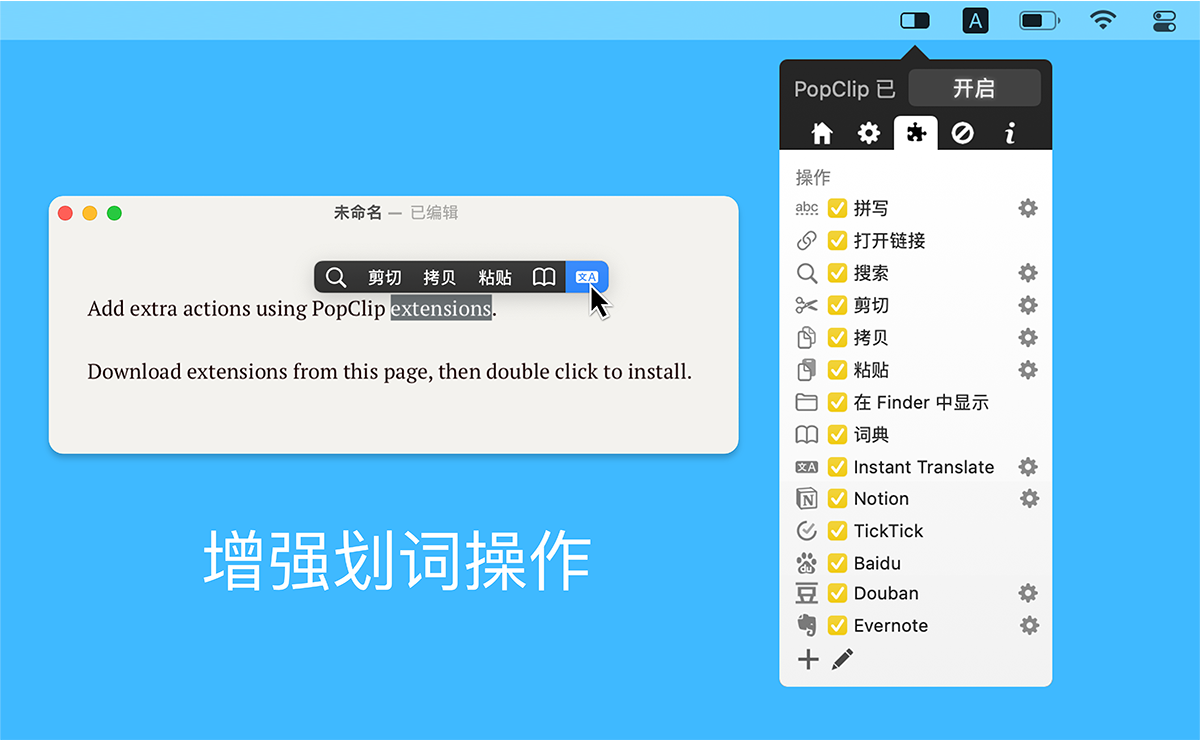Open the input source menu from the menu bar

pyautogui.click(x=975, y=19)
